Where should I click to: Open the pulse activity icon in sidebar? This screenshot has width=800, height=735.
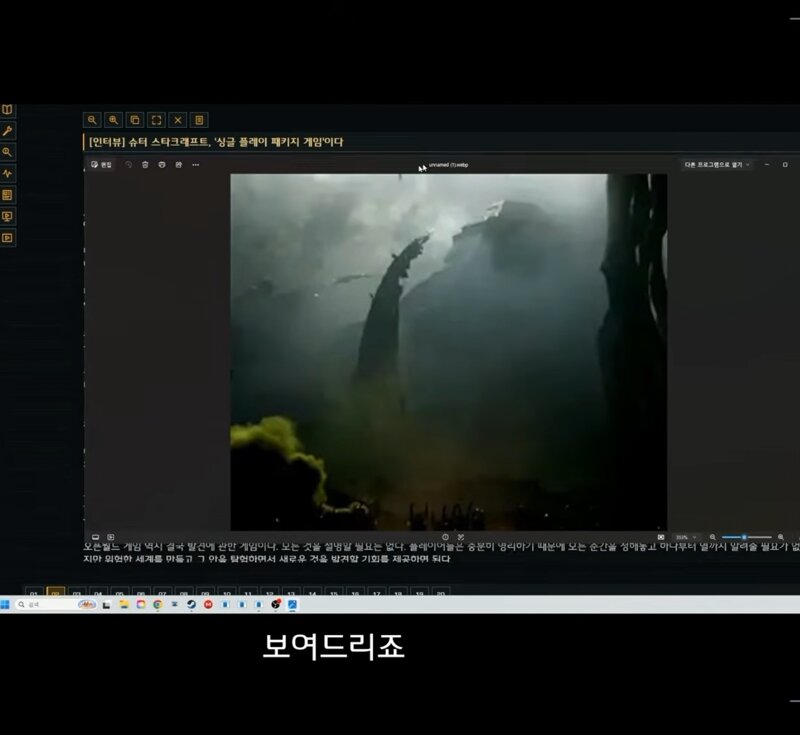[x=7, y=173]
